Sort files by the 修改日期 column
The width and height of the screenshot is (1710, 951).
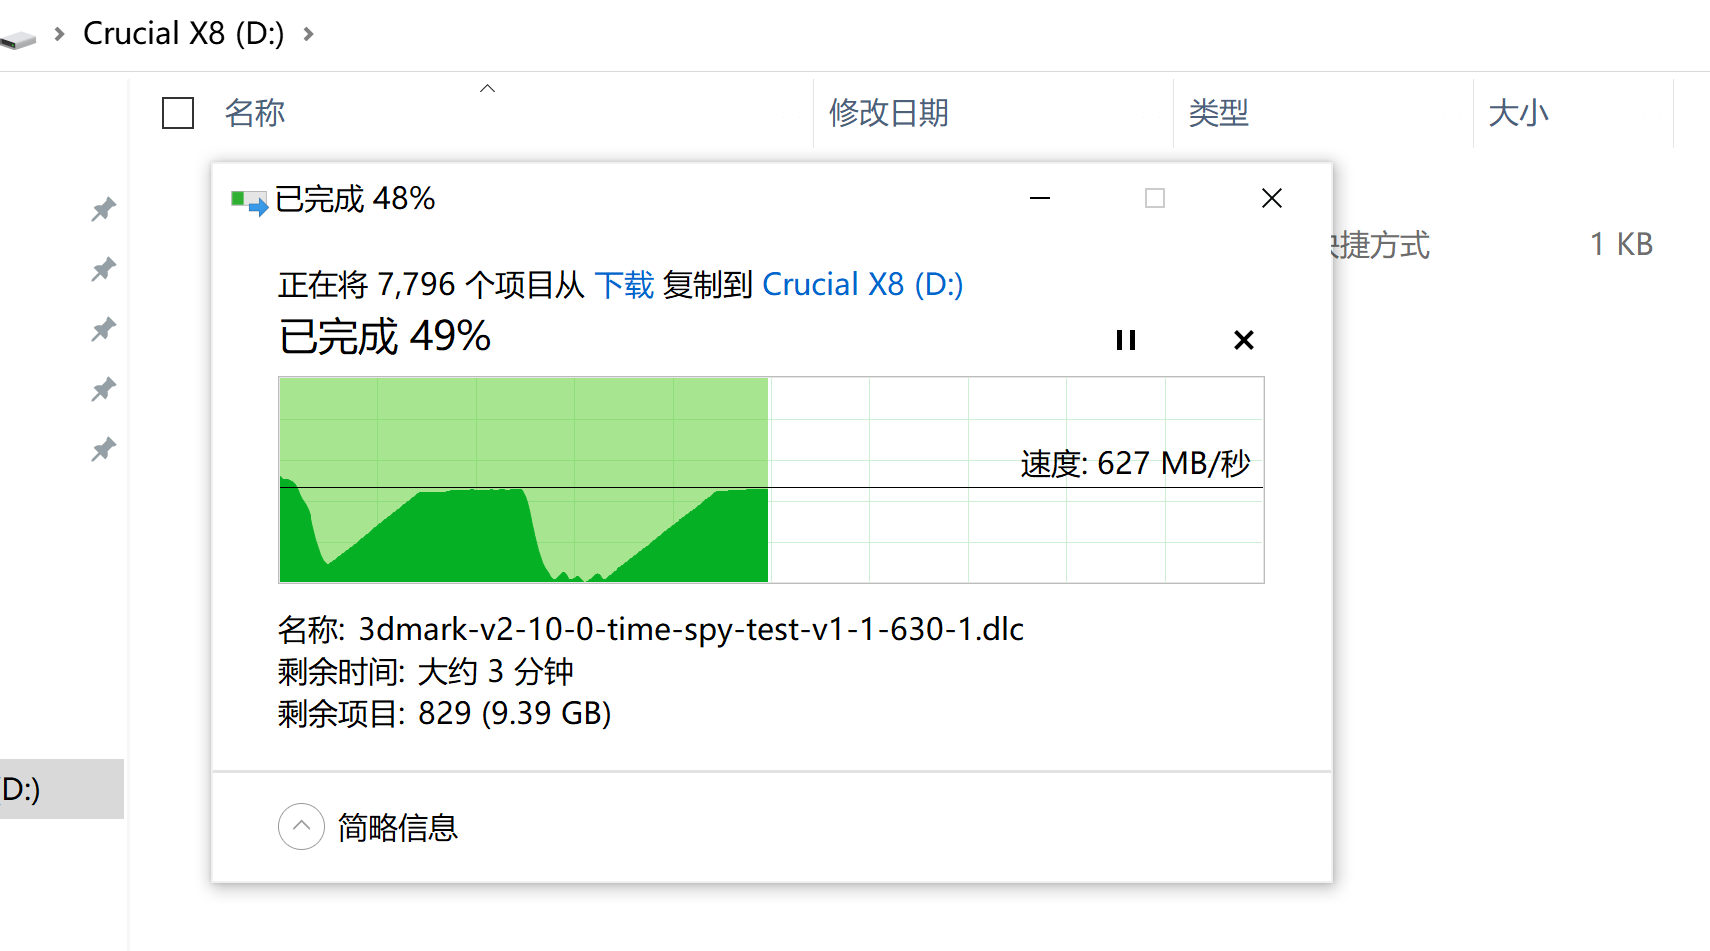[x=888, y=113]
